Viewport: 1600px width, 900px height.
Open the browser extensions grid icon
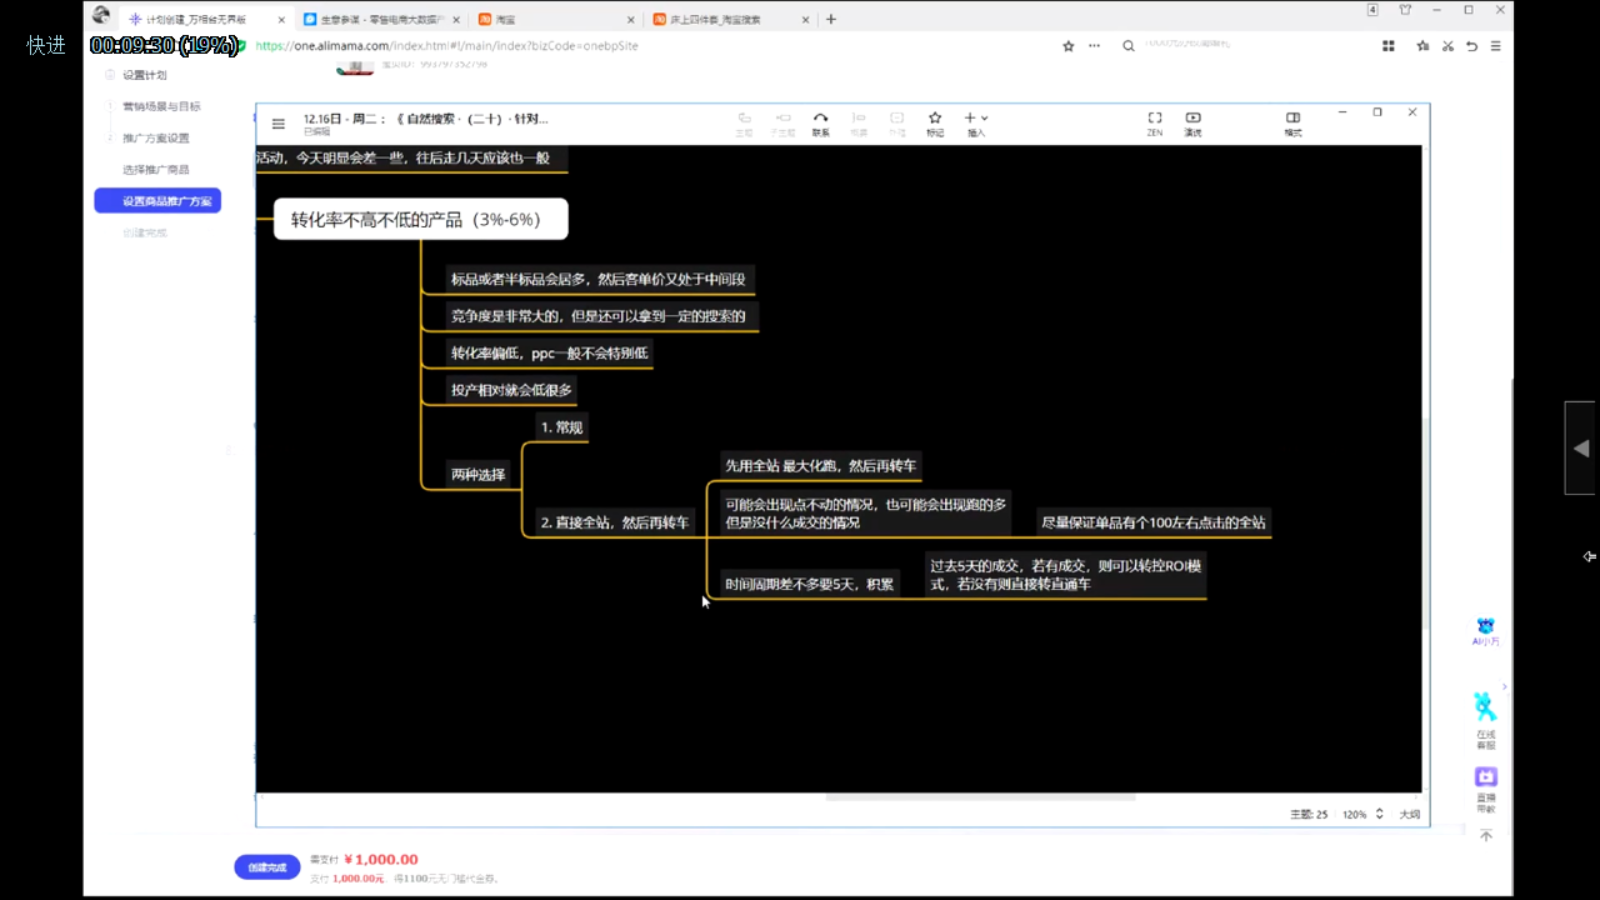pyautogui.click(x=1388, y=46)
